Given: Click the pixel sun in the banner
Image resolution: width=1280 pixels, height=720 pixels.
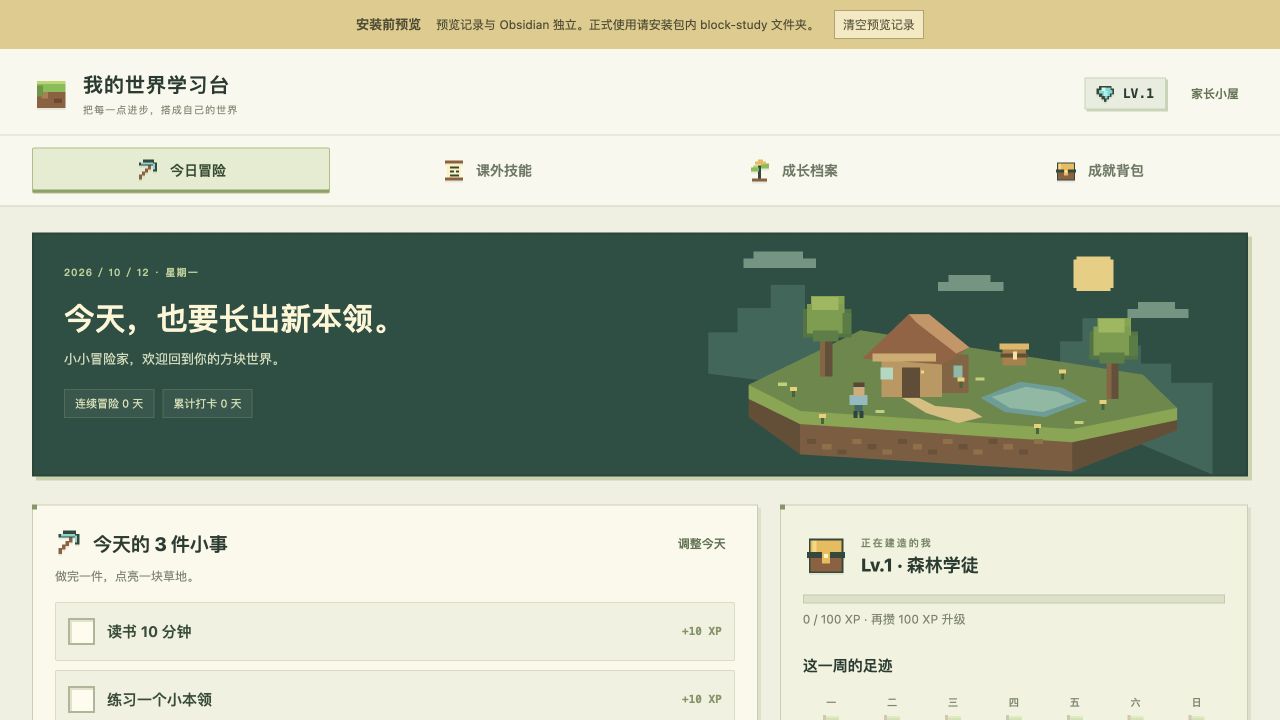Looking at the screenshot, I should [x=1093, y=273].
